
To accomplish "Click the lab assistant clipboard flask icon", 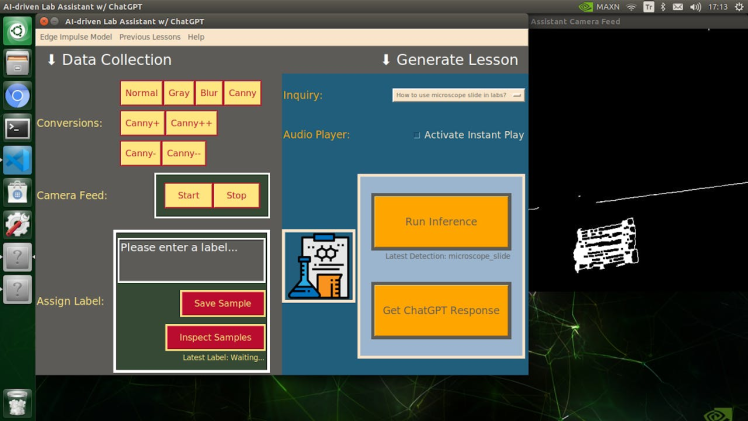I will pos(318,266).
